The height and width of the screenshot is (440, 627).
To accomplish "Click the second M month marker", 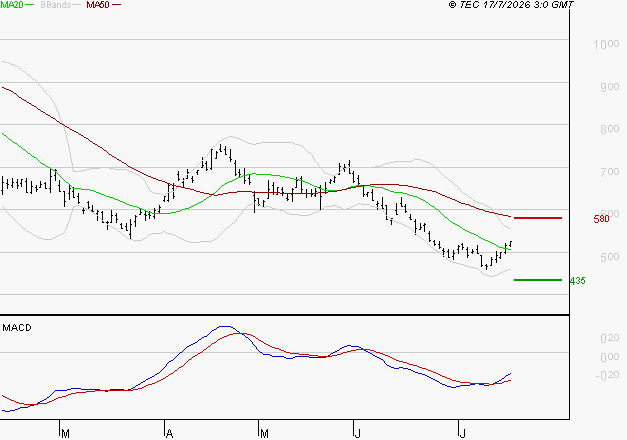I will click(264, 434).
